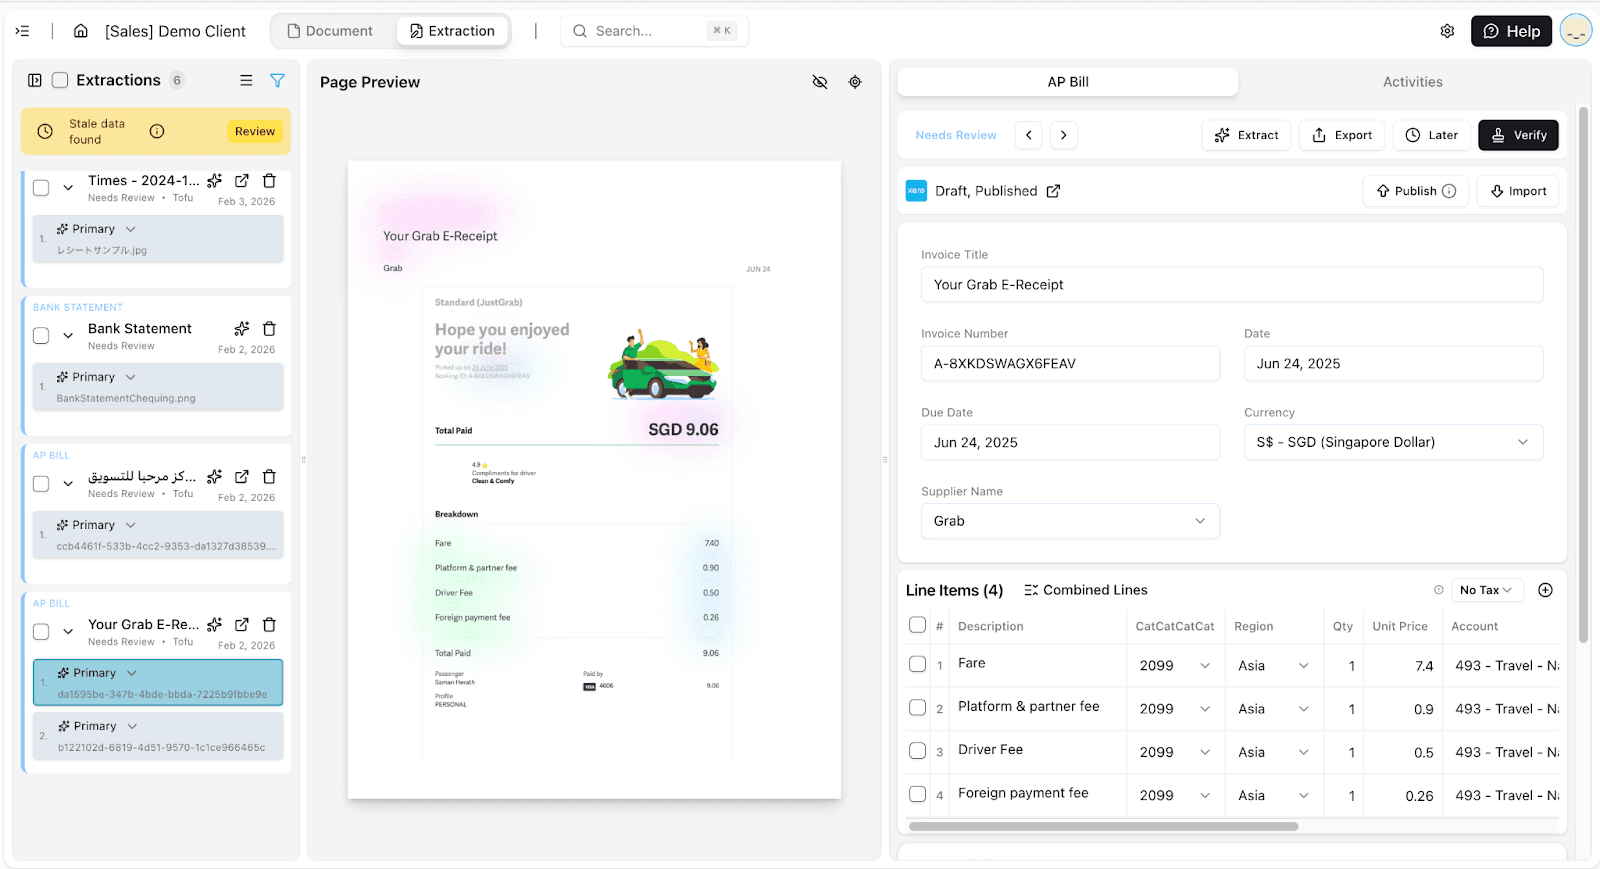
Task: Open settings gear icon
Action: click(x=1447, y=31)
